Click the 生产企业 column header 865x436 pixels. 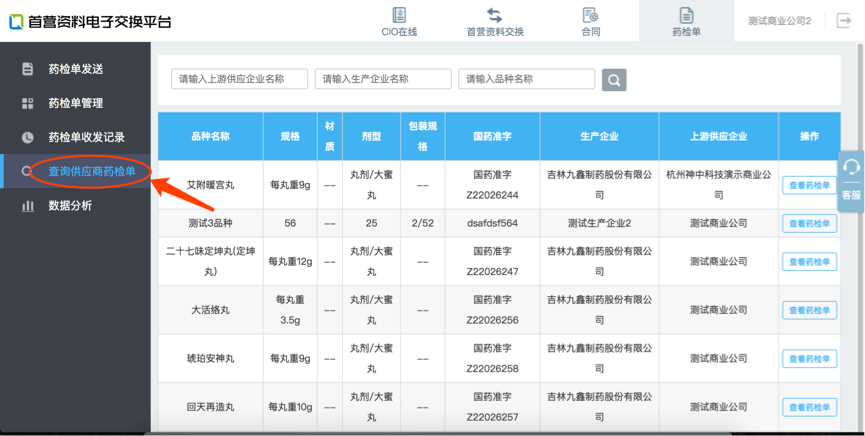tap(599, 136)
